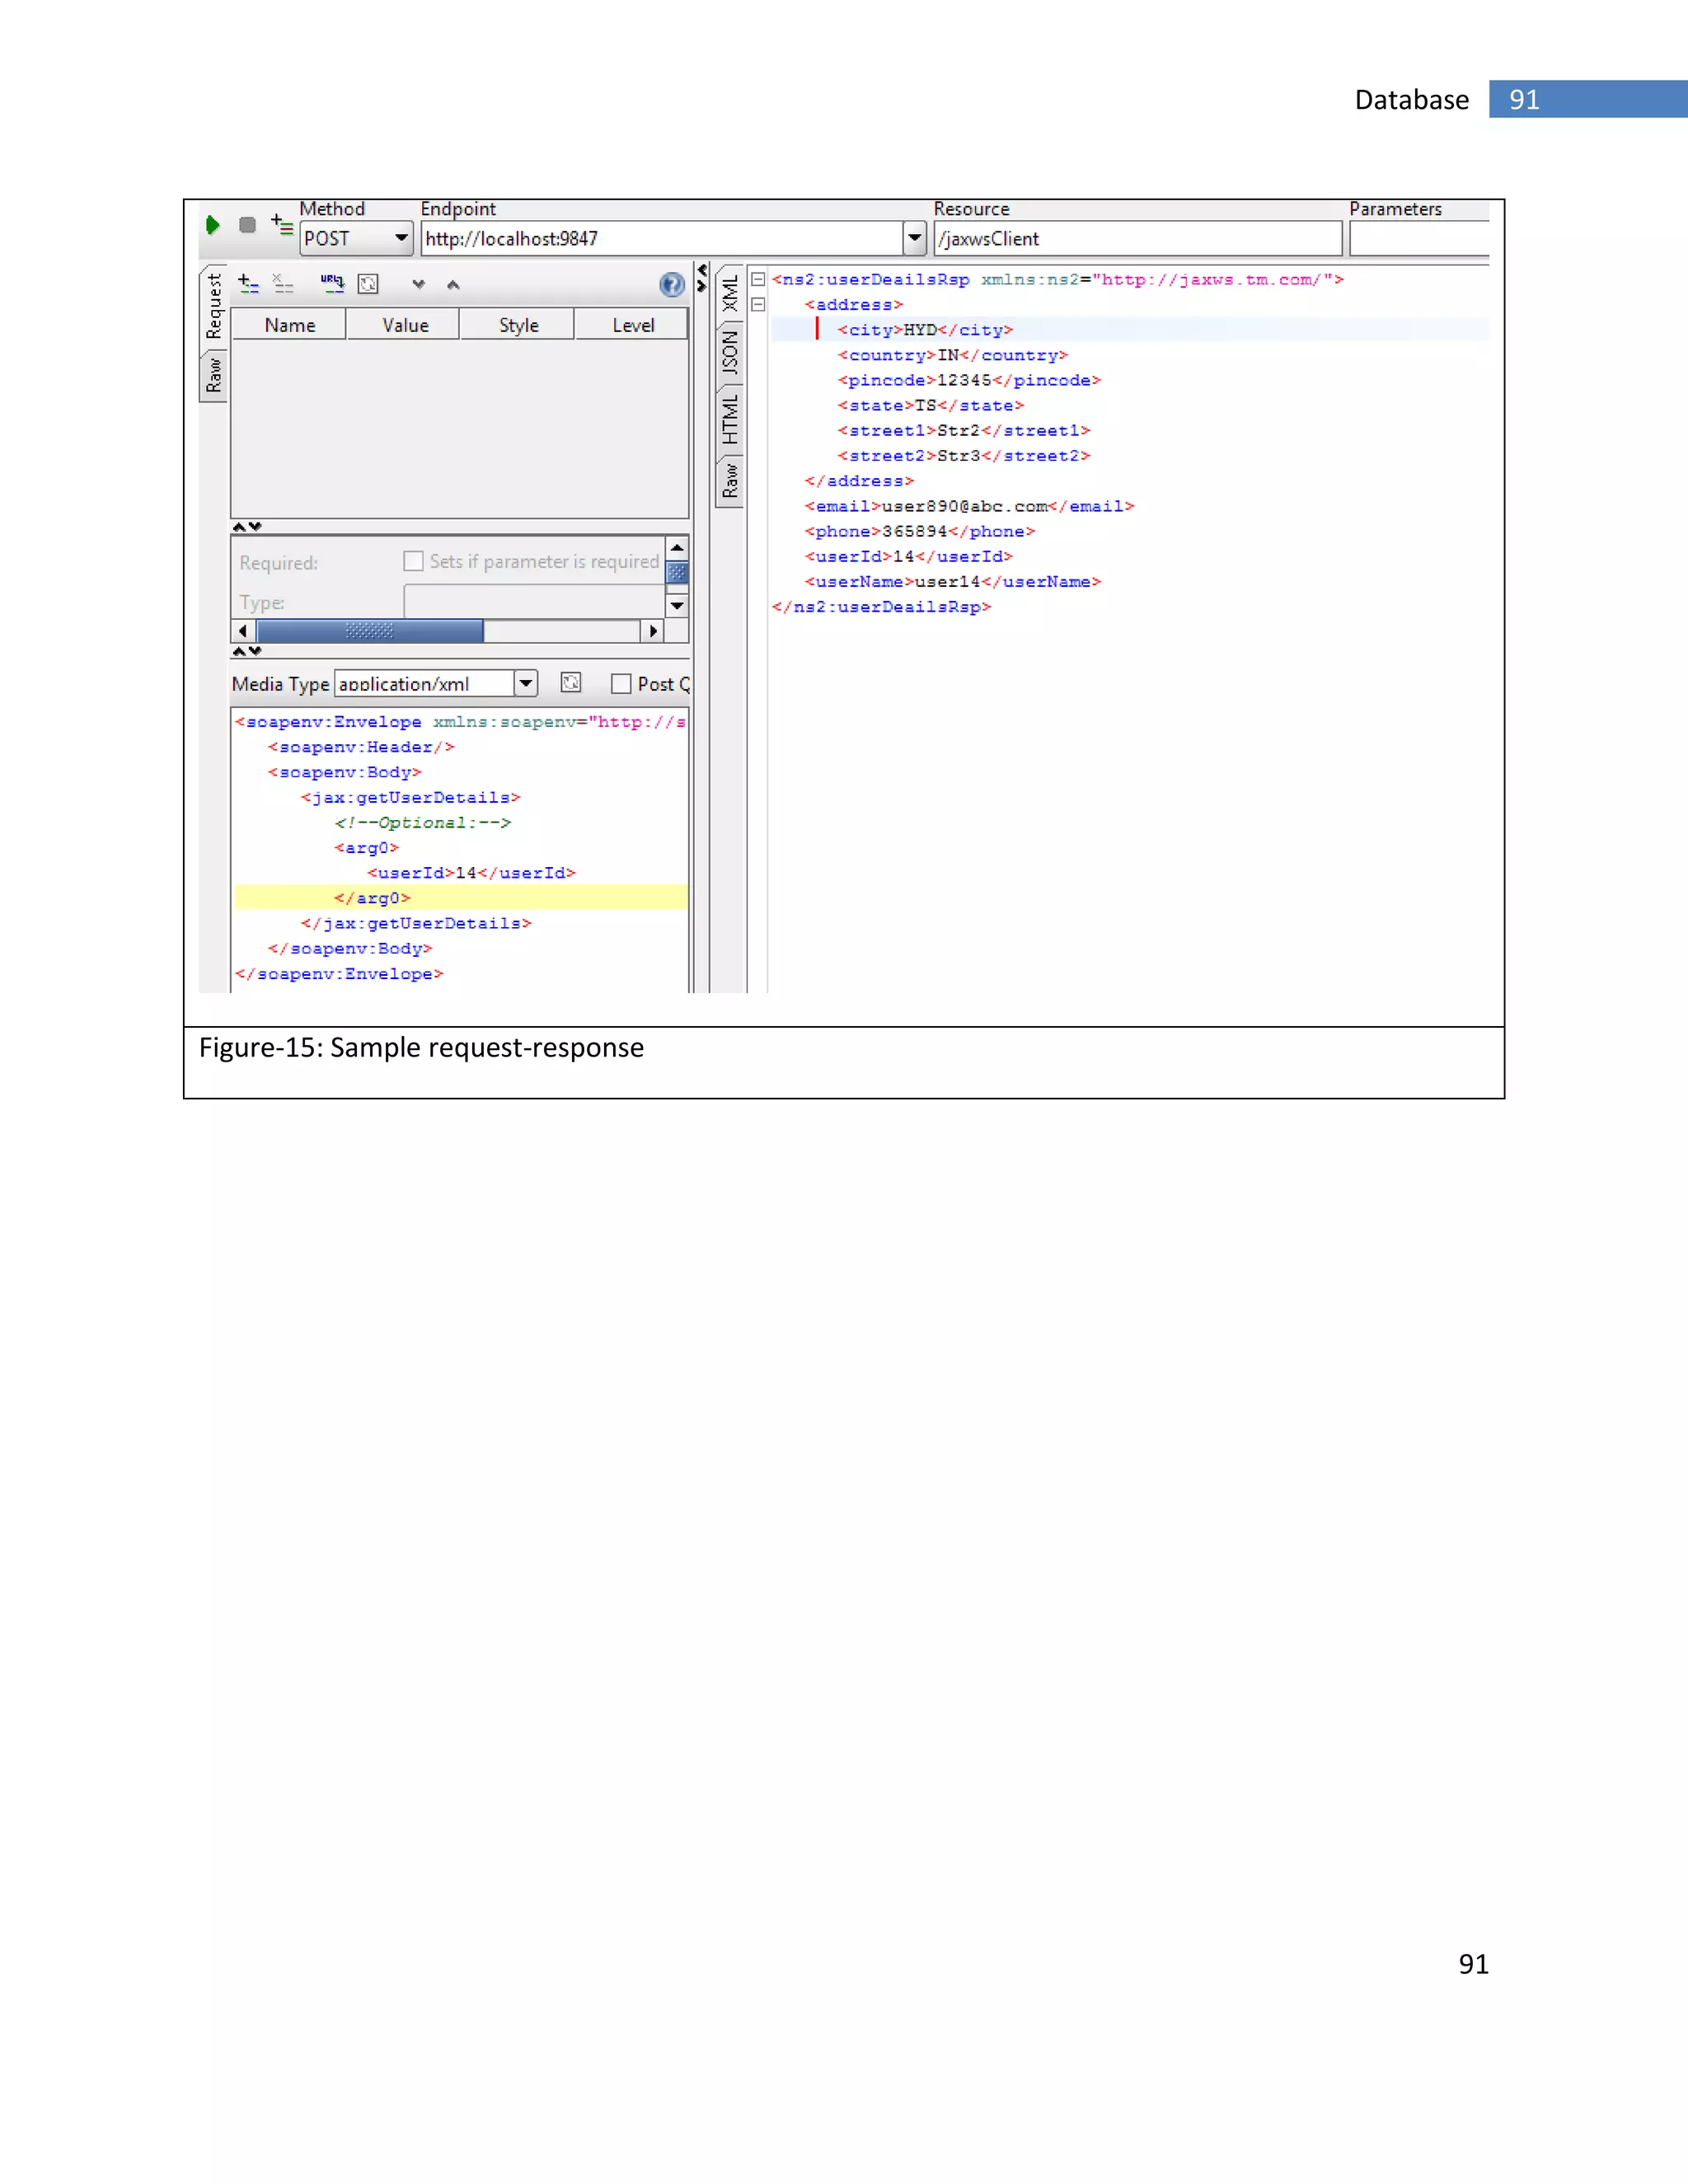
Task: Switch to the Request vertical tab
Action: pyautogui.click(x=213, y=306)
